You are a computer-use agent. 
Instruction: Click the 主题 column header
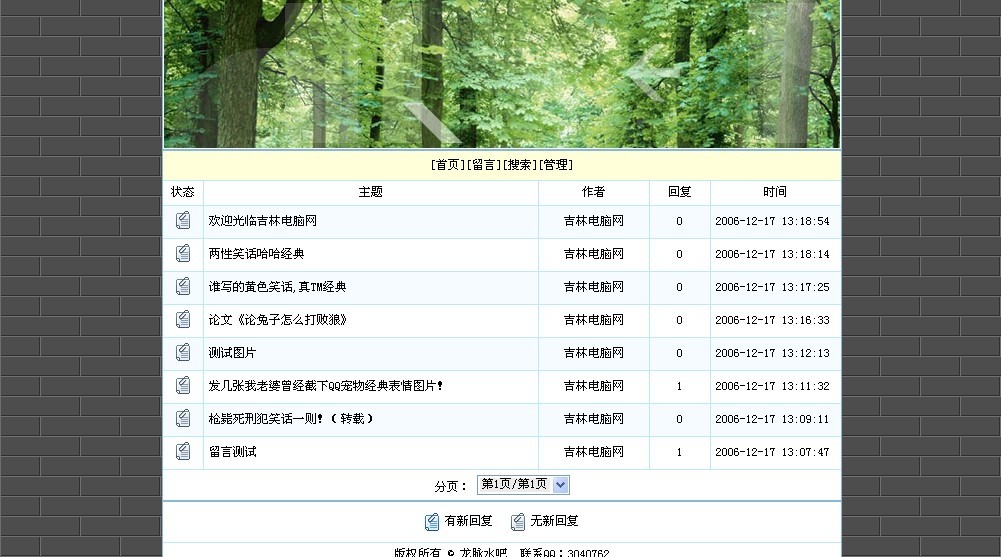(x=370, y=192)
